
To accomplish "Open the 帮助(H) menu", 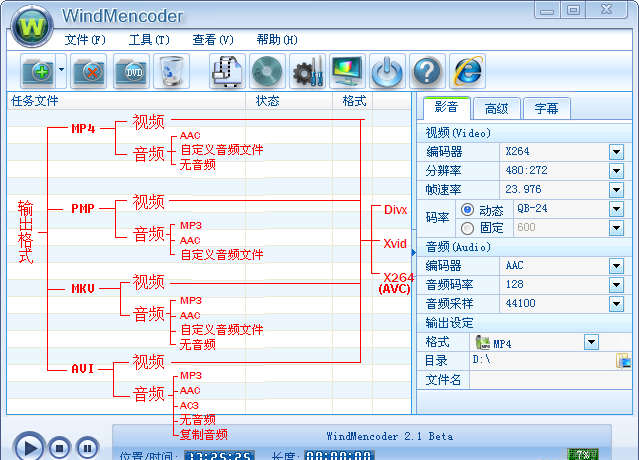I will [277, 40].
